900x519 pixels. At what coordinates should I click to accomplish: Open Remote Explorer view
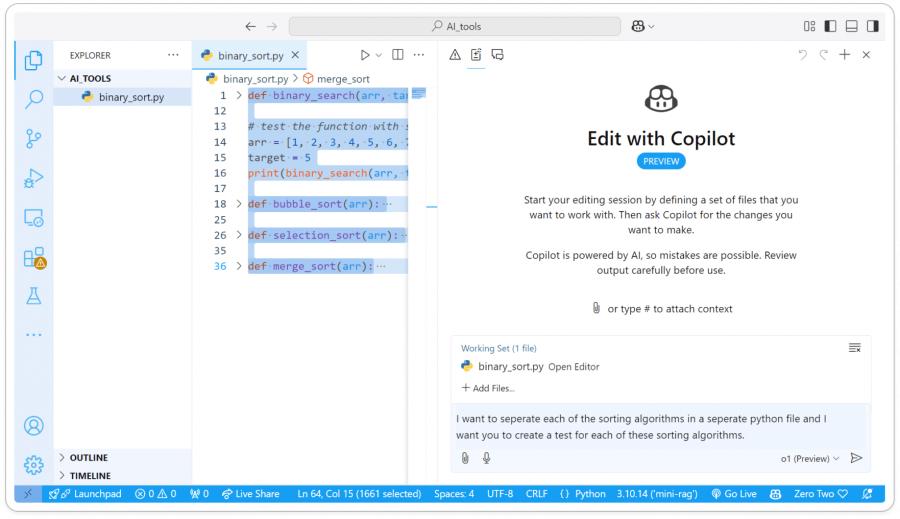click(34, 218)
